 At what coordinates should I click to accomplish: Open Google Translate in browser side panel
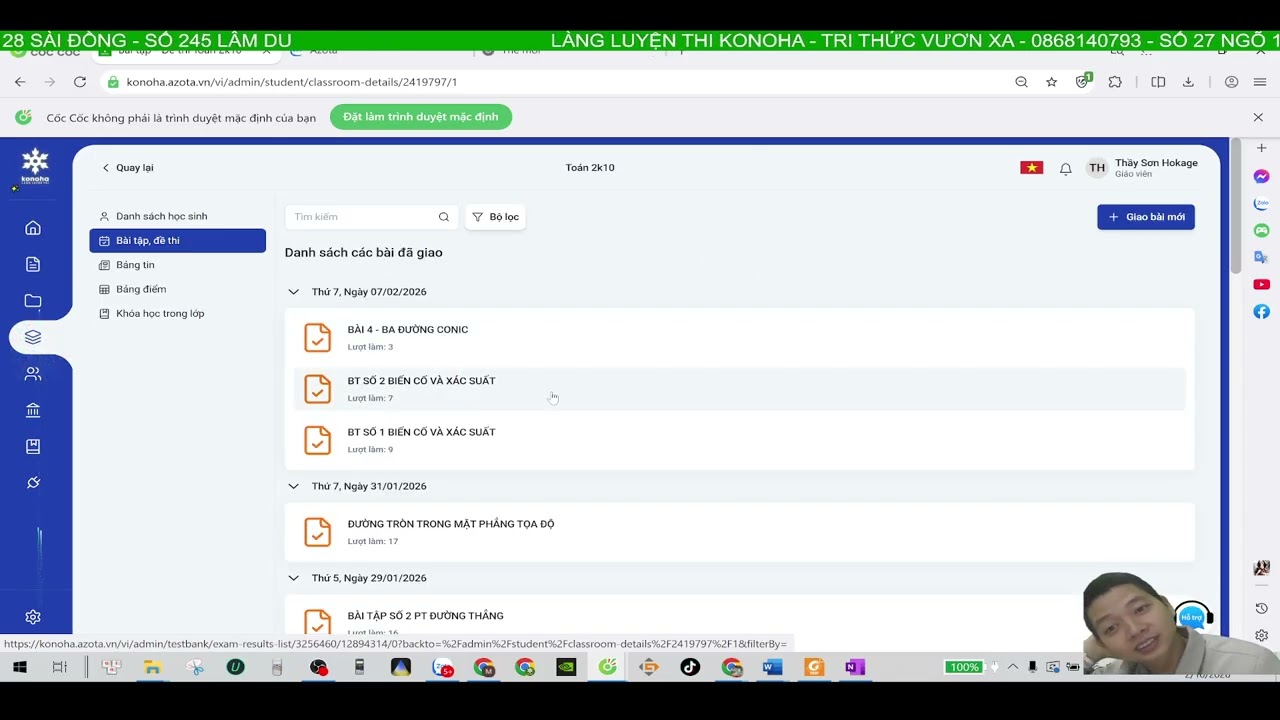point(1262,258)
